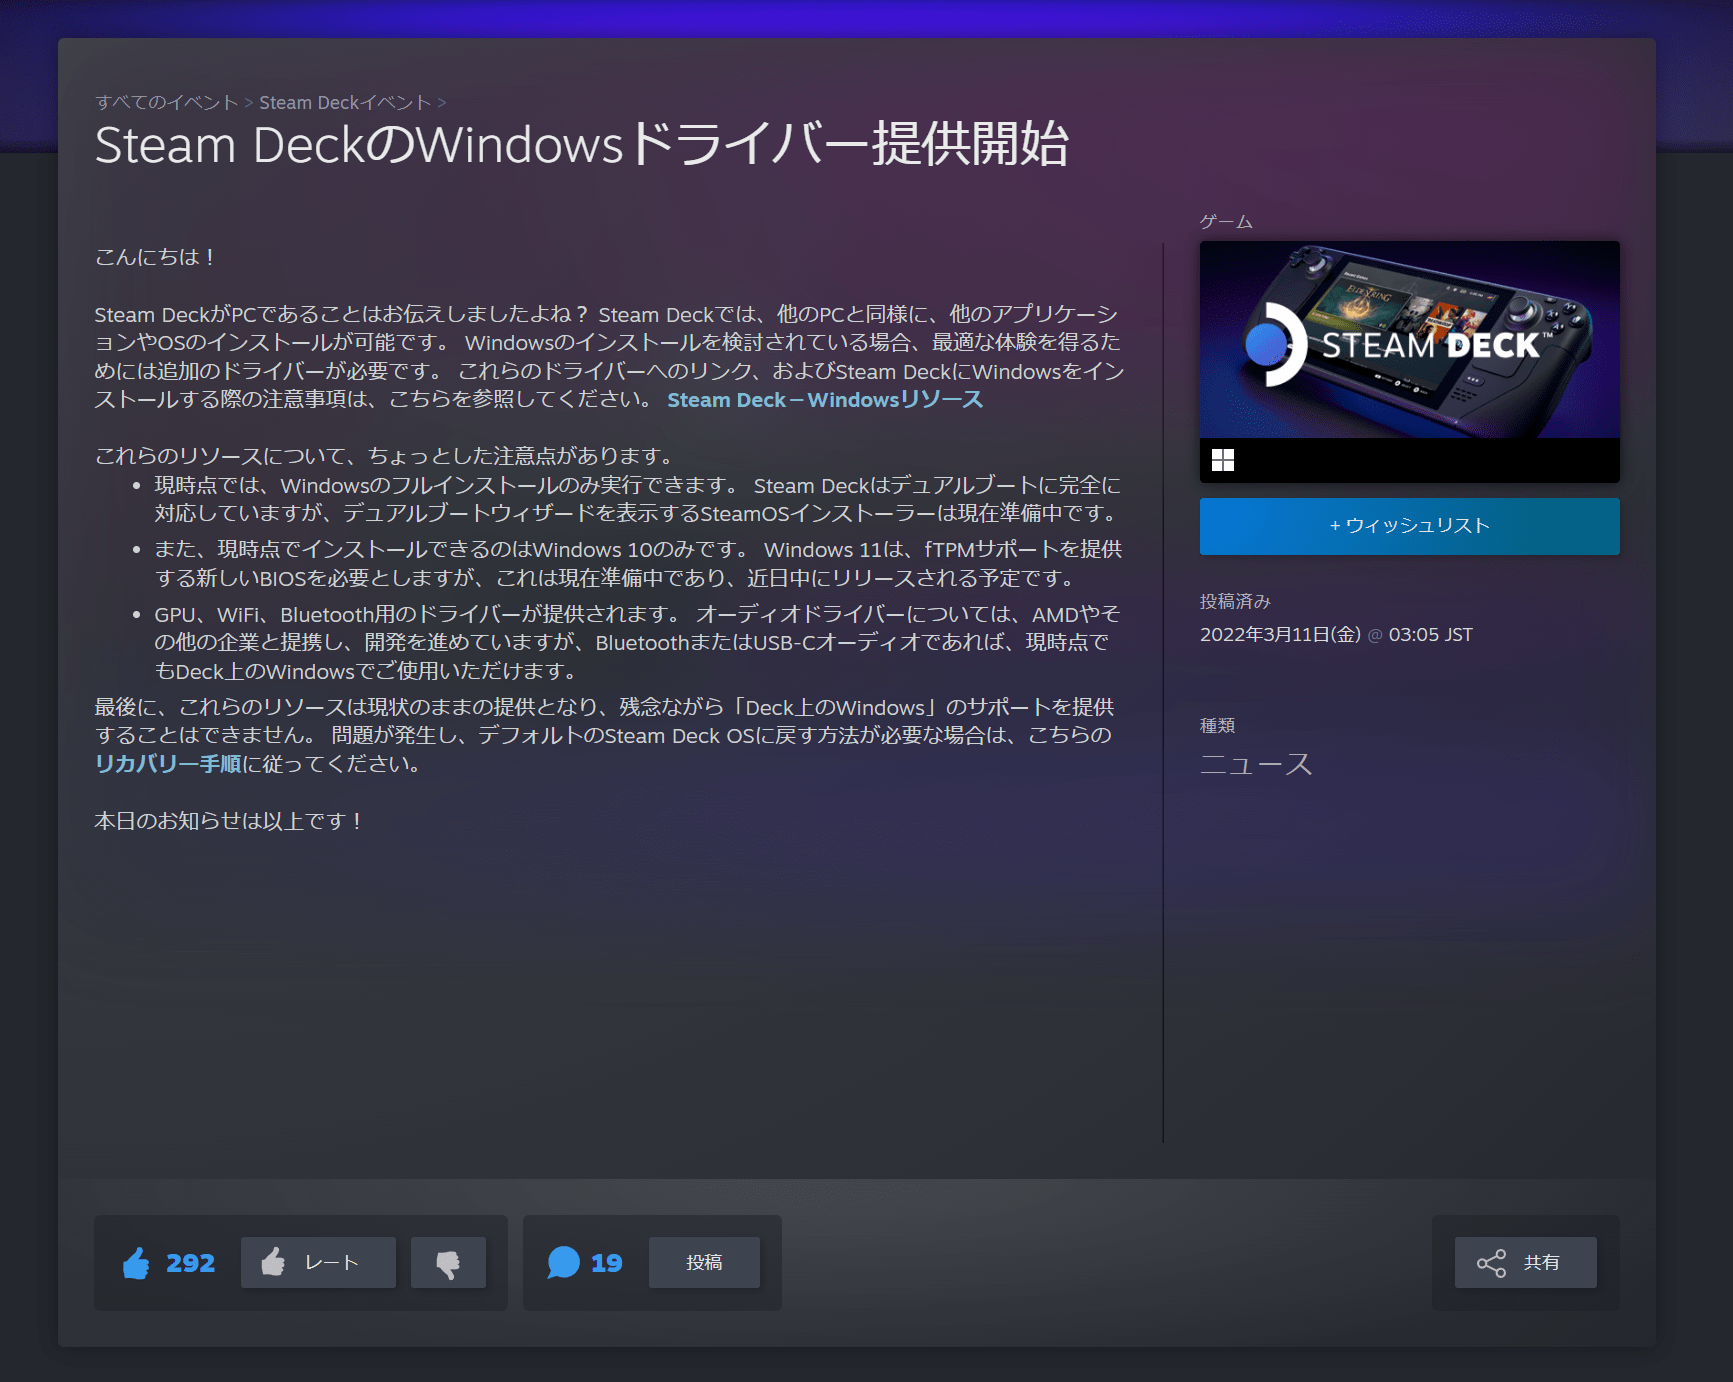Click the like count 292
Screen dimensions: 1733x1382
190,1263
